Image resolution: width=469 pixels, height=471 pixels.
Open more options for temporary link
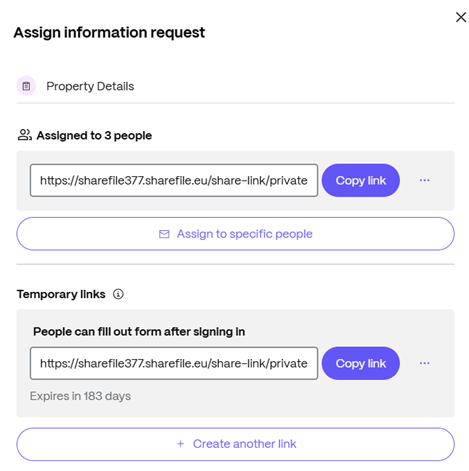424,363
